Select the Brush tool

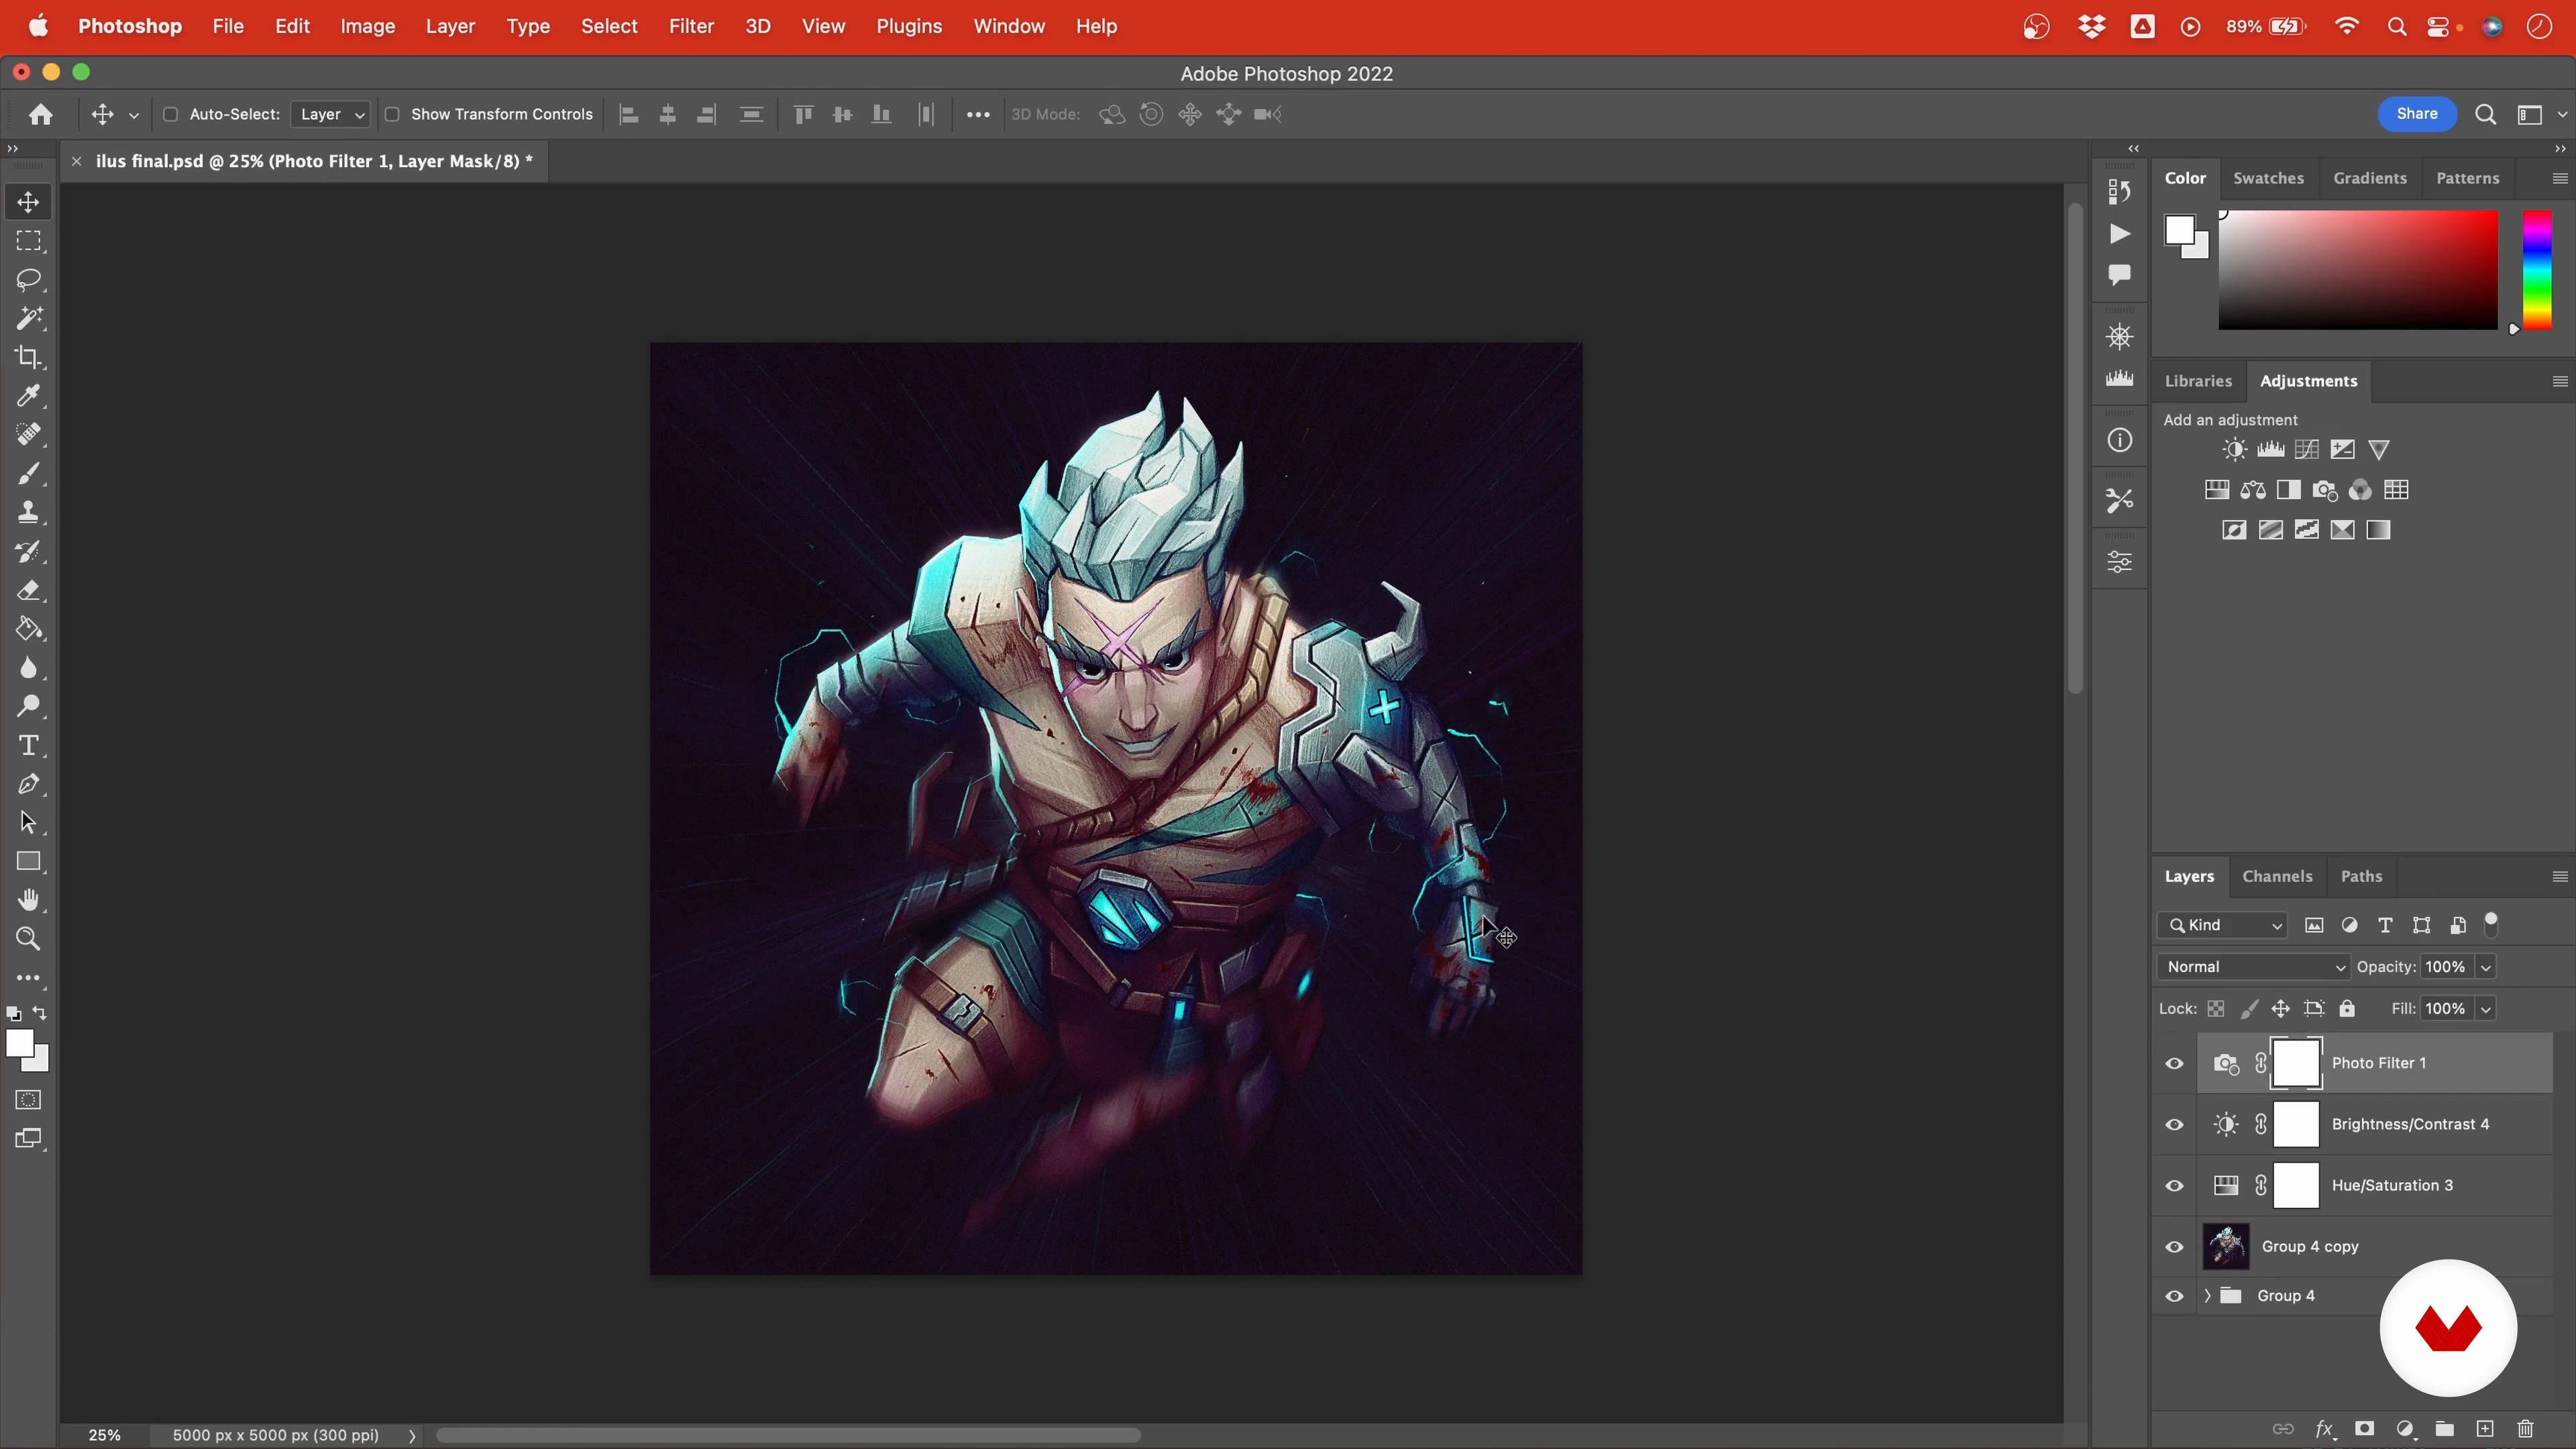coord(28,473)
